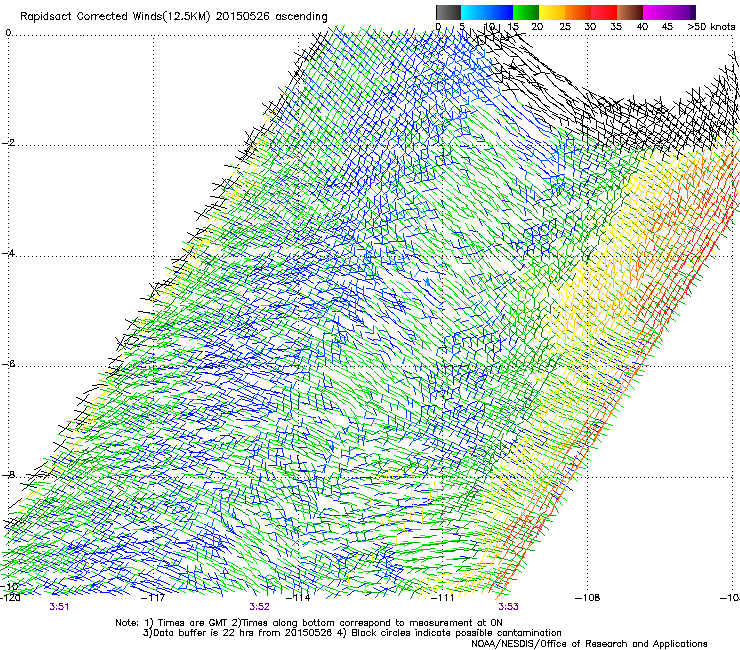Click the '-4' latitude axis label
The image size is (740, 650).
coord(8,253)
